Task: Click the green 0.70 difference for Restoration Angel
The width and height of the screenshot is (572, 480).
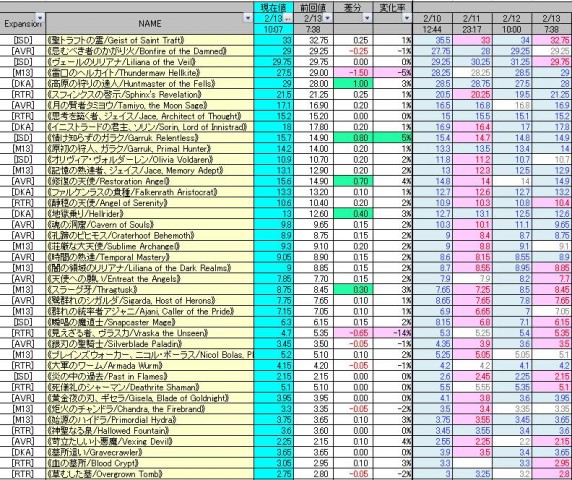Action: [x=353, y=181]
